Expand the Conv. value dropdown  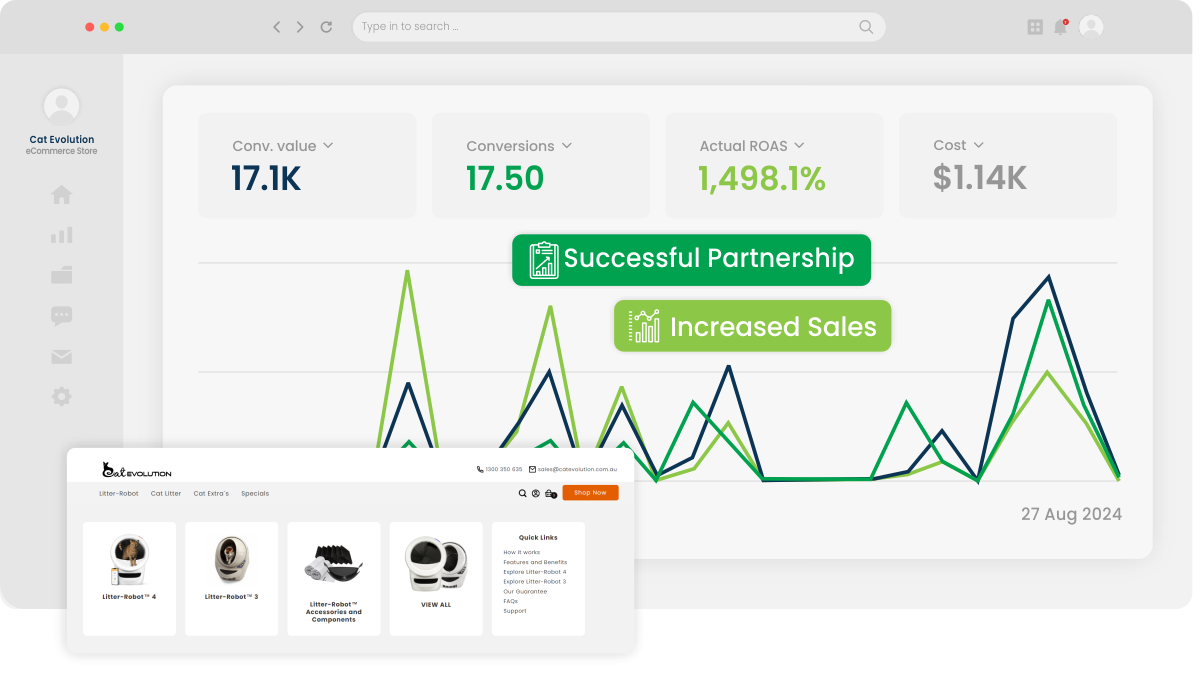(328, 146)
